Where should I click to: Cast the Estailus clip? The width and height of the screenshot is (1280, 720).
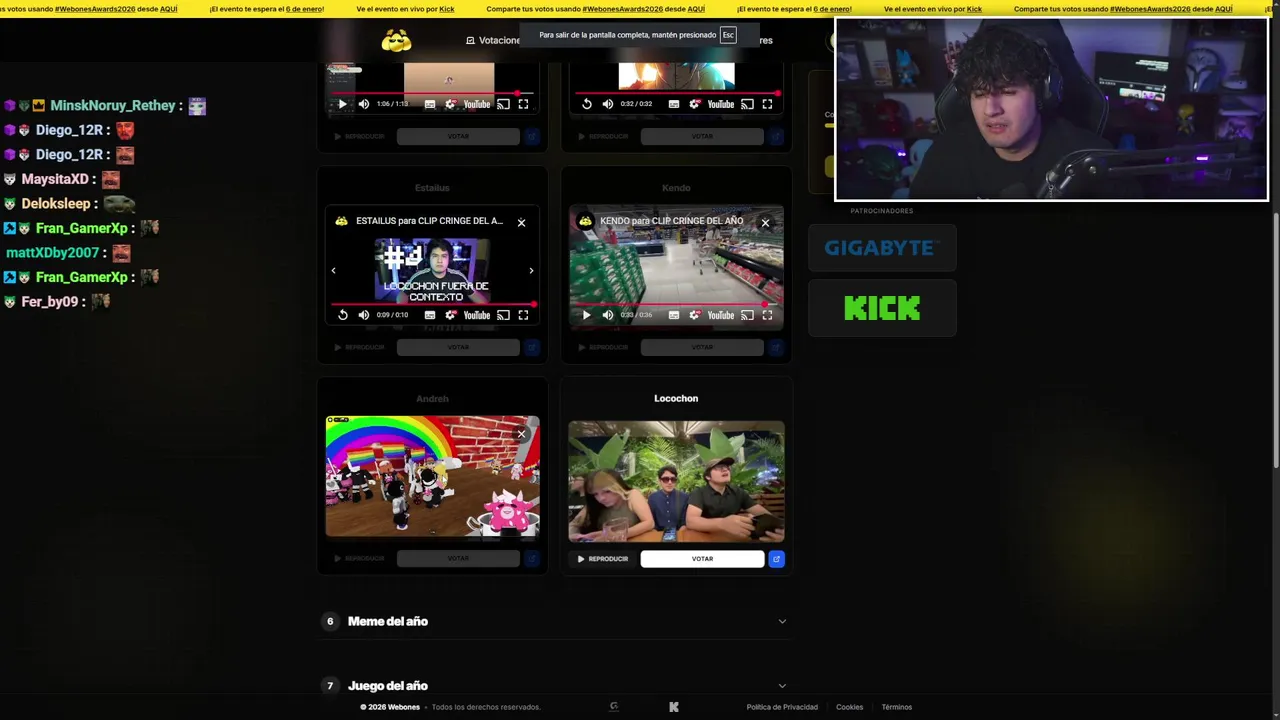click(503, 315)
